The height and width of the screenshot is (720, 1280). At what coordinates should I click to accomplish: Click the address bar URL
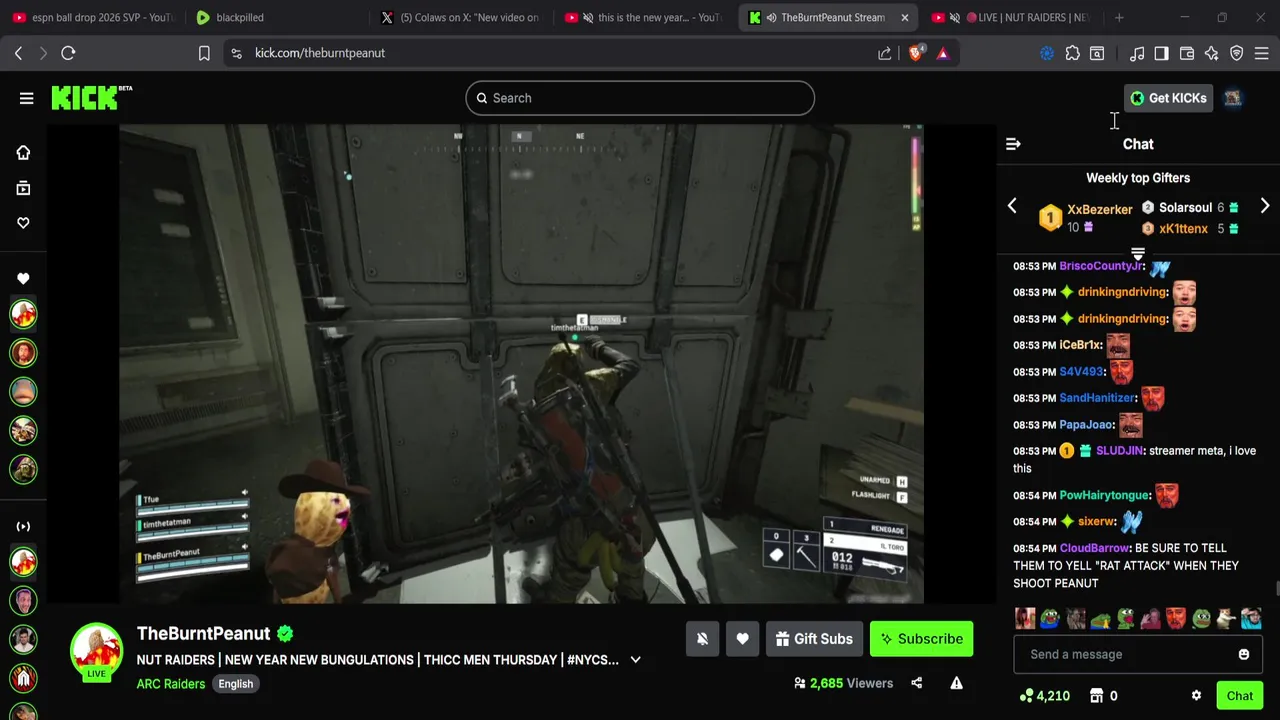coord(320,53)
